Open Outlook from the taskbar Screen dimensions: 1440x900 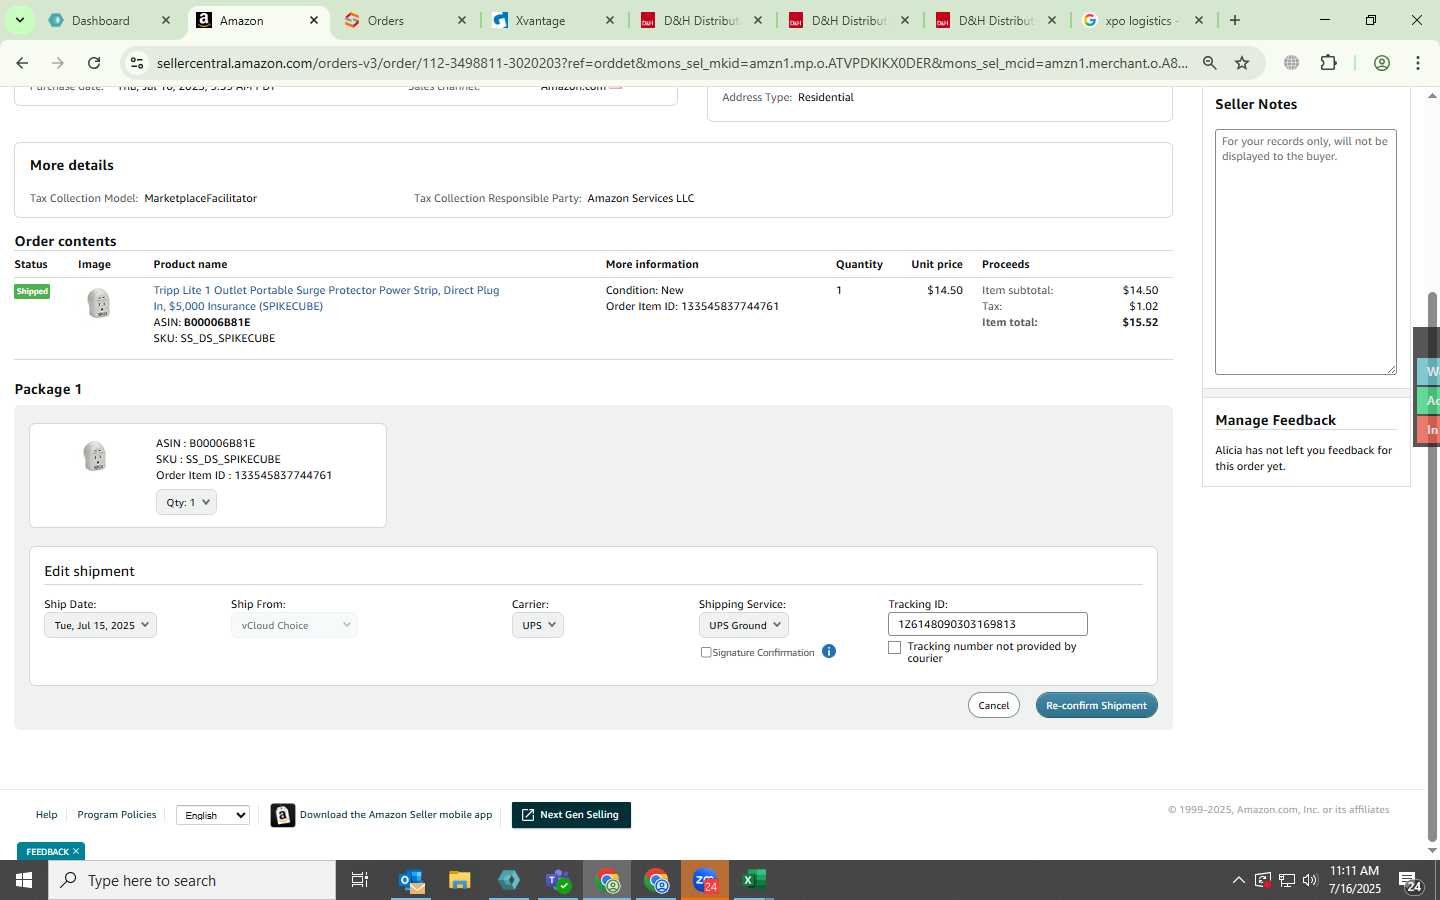point(411,880)
